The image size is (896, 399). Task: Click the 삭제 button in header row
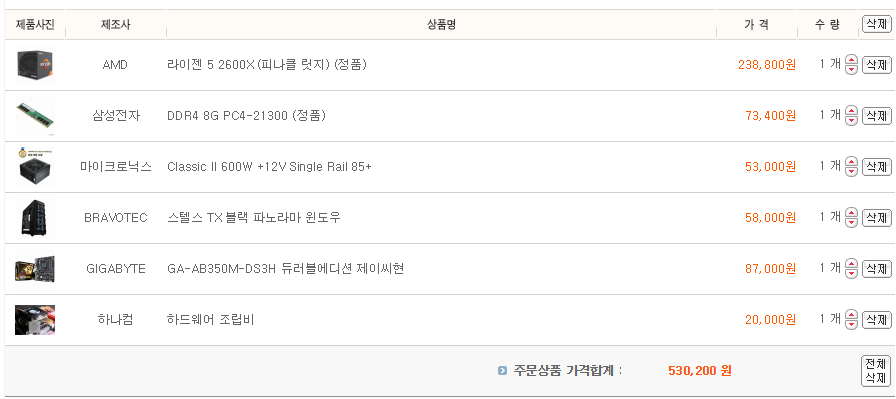877,24
